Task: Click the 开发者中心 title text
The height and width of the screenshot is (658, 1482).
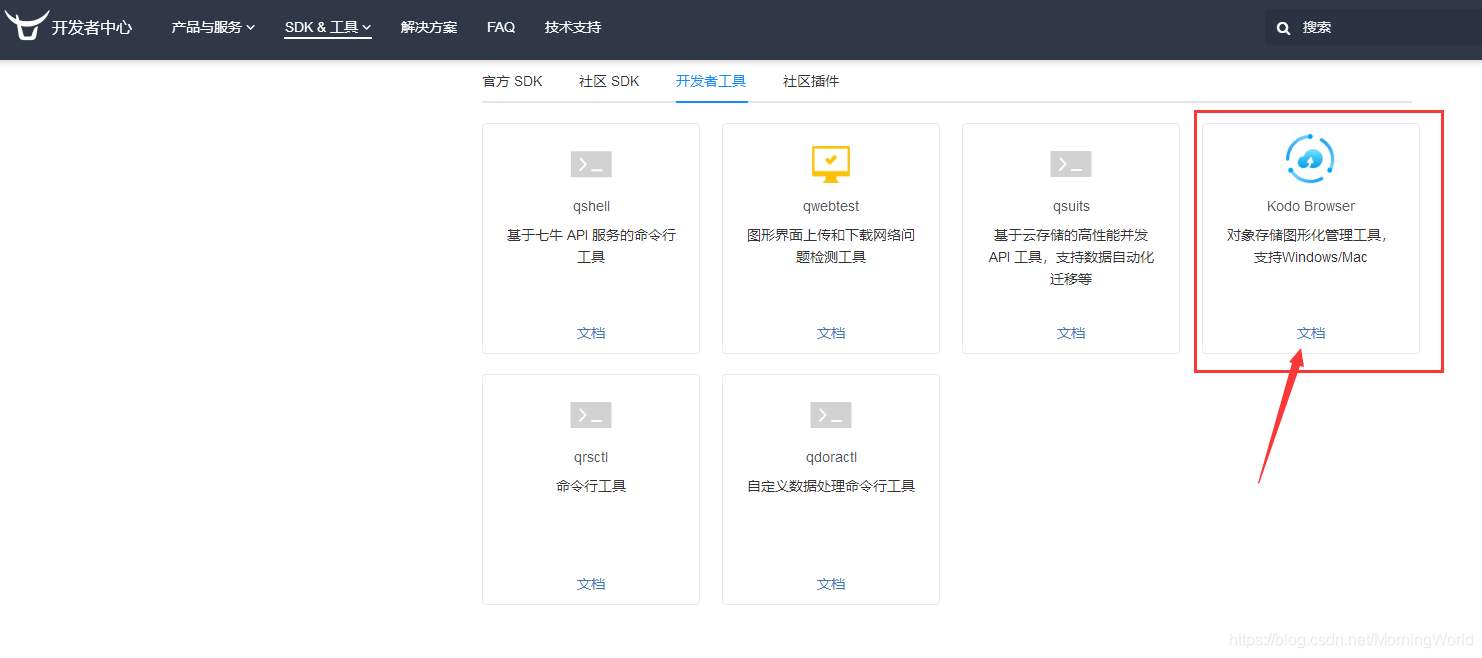Action: coord(92,27)
